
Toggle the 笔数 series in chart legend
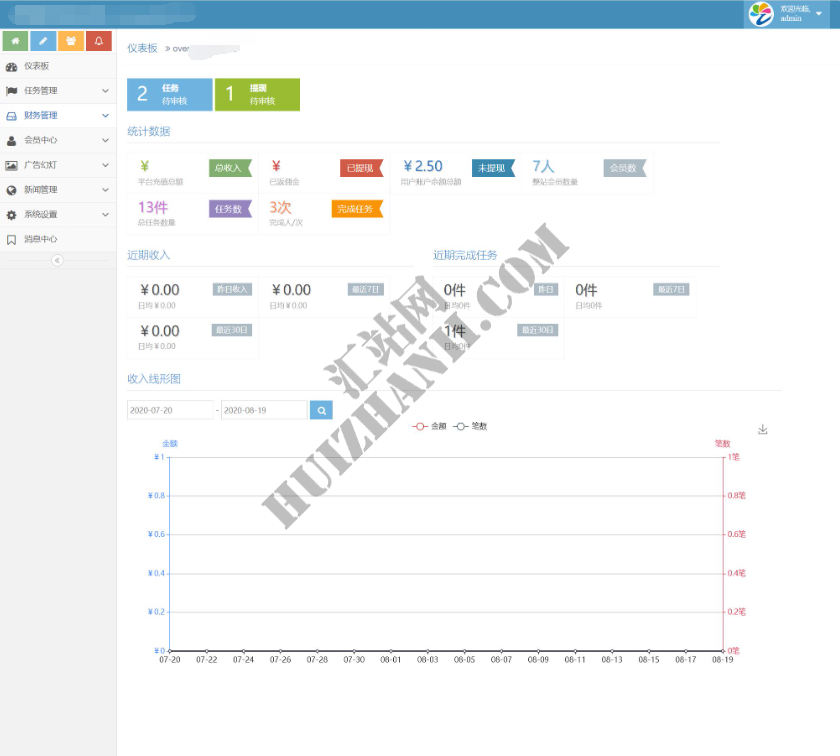(x=470, y=426)
